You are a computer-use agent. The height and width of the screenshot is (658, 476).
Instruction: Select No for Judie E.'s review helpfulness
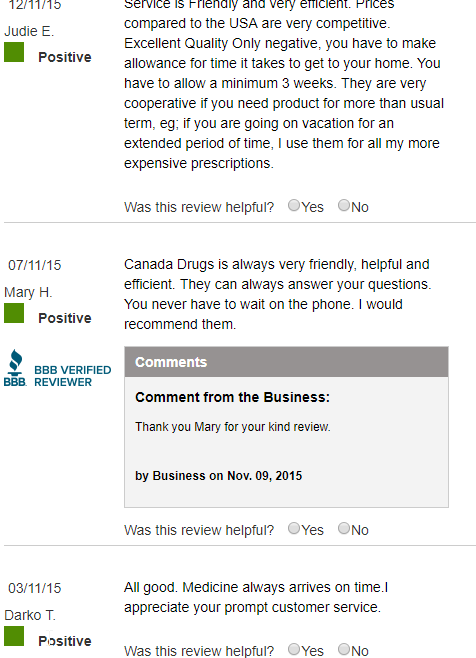click(344, 205)
